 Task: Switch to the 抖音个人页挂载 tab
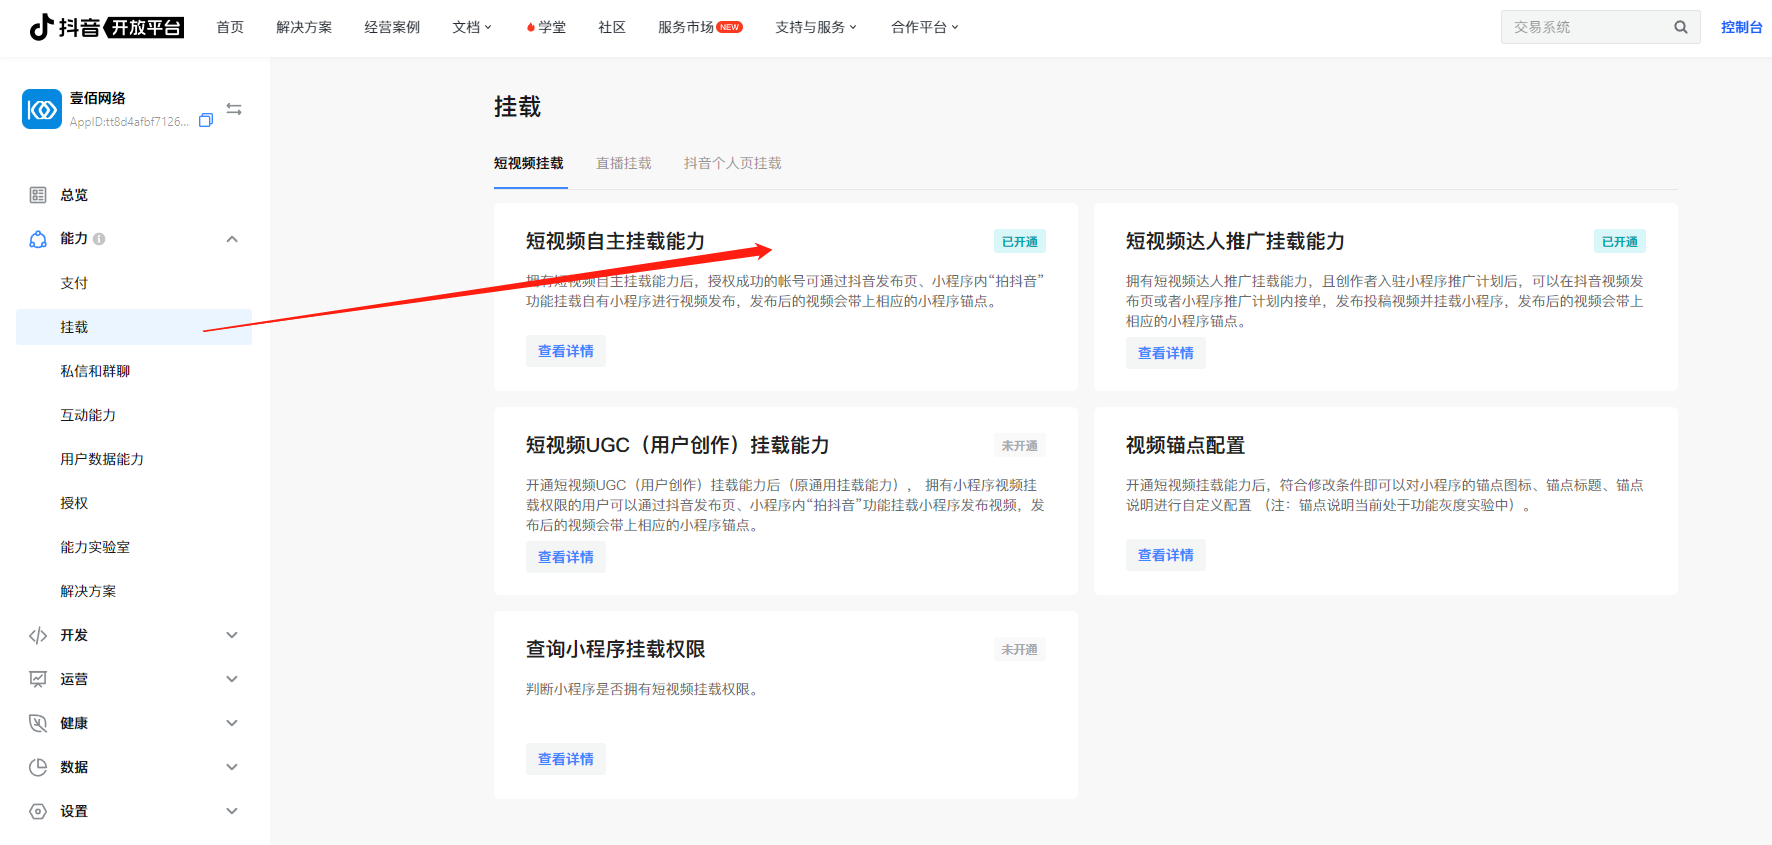(733, 163)
